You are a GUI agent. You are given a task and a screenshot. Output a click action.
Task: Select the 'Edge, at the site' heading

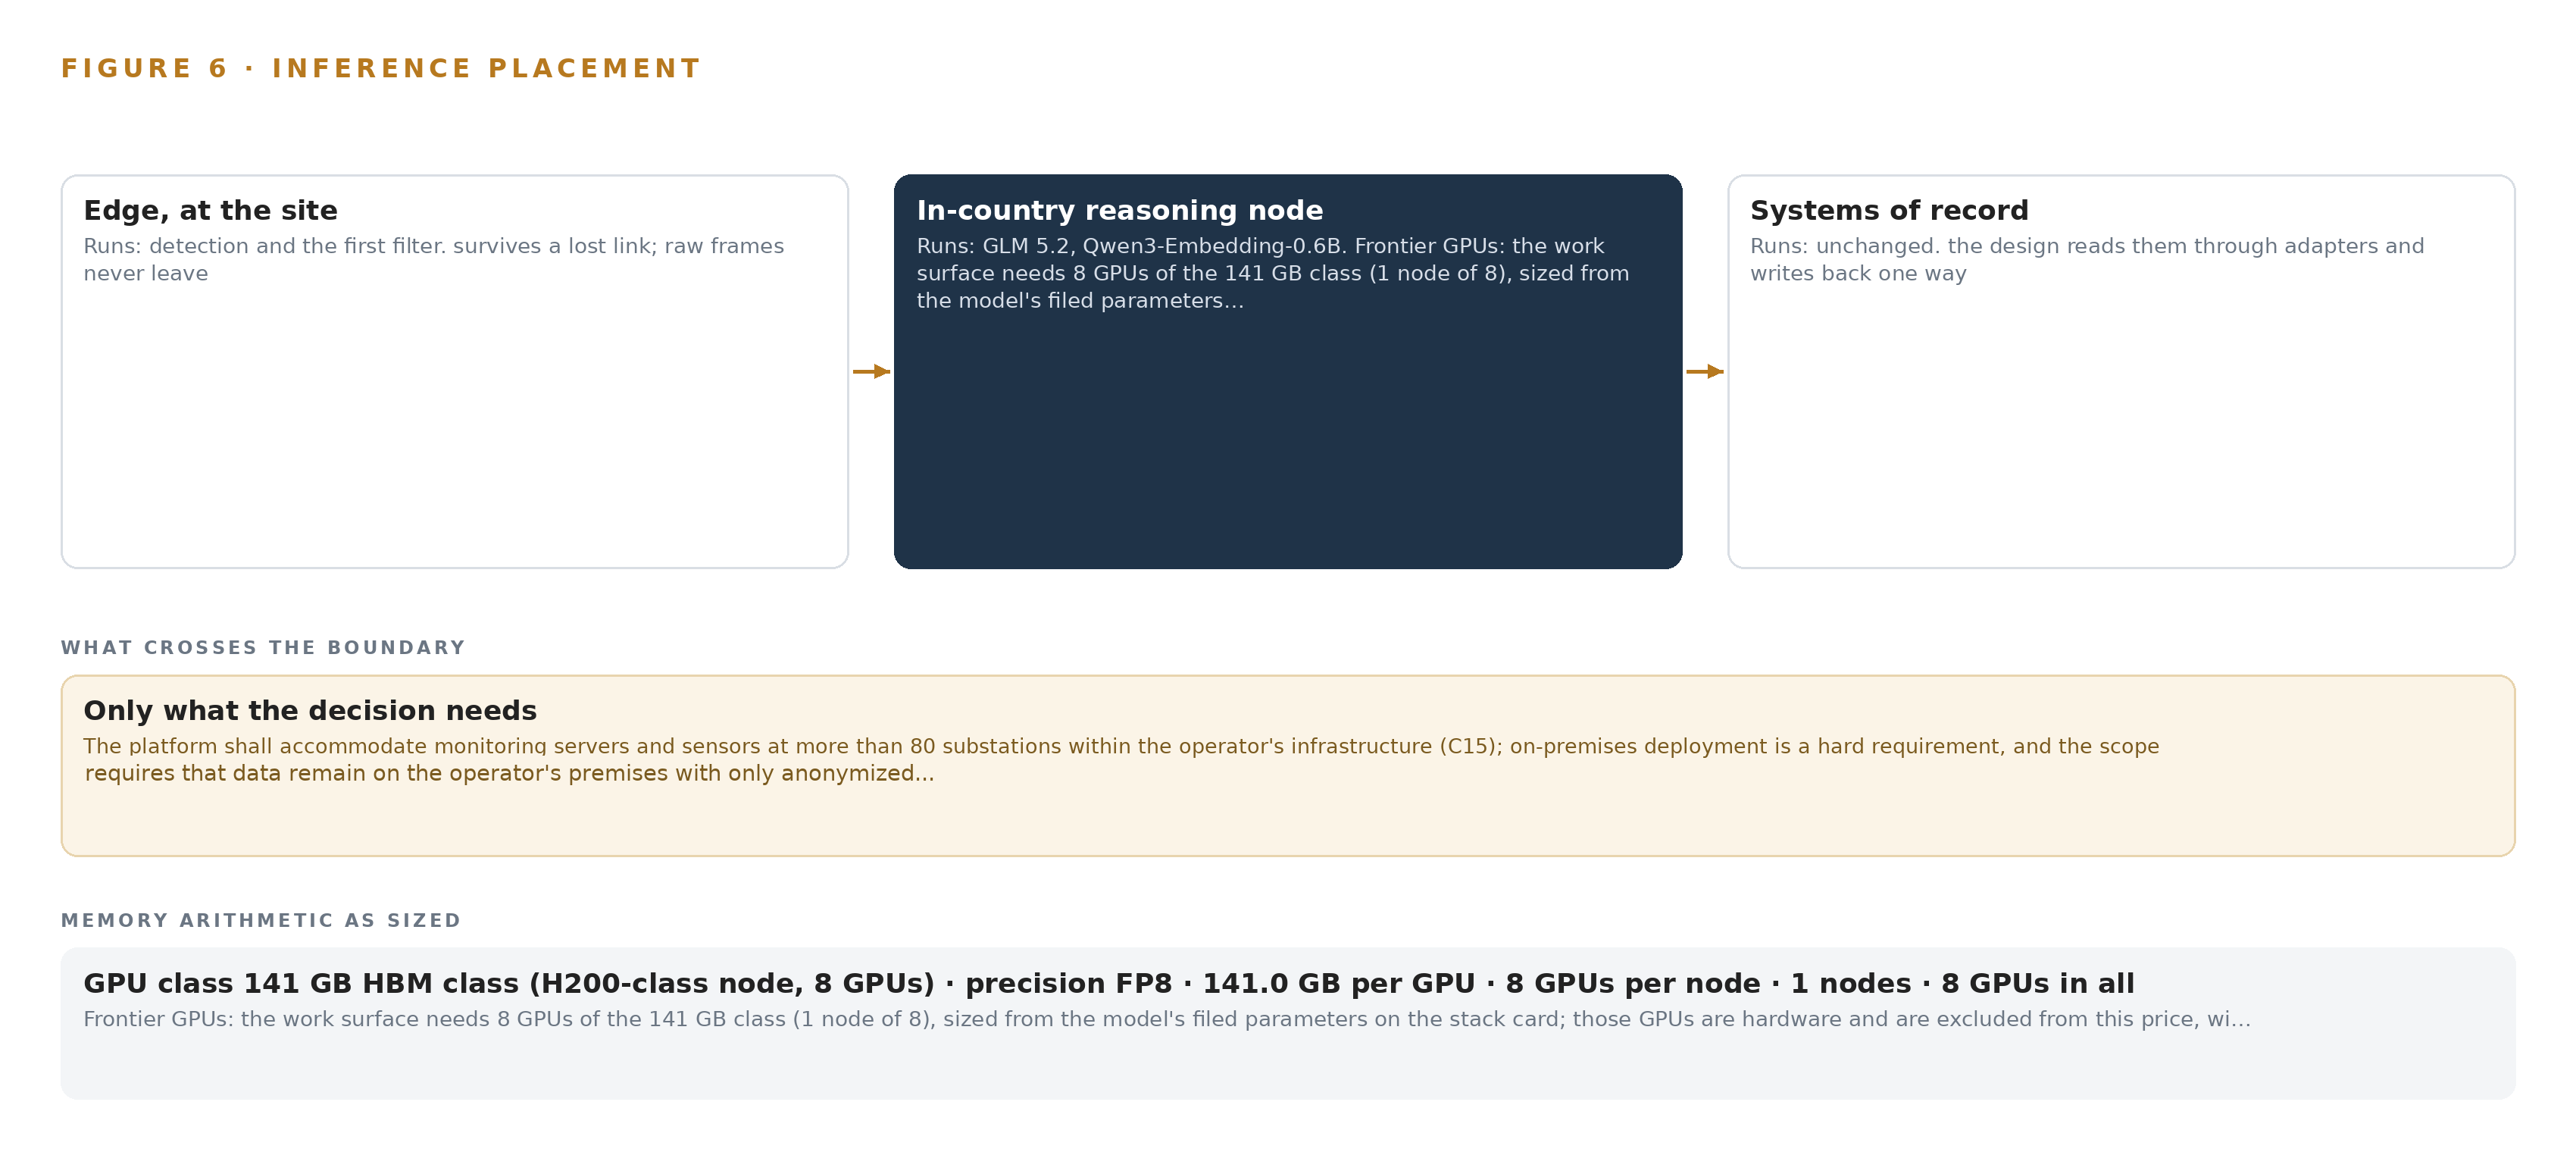210,210
